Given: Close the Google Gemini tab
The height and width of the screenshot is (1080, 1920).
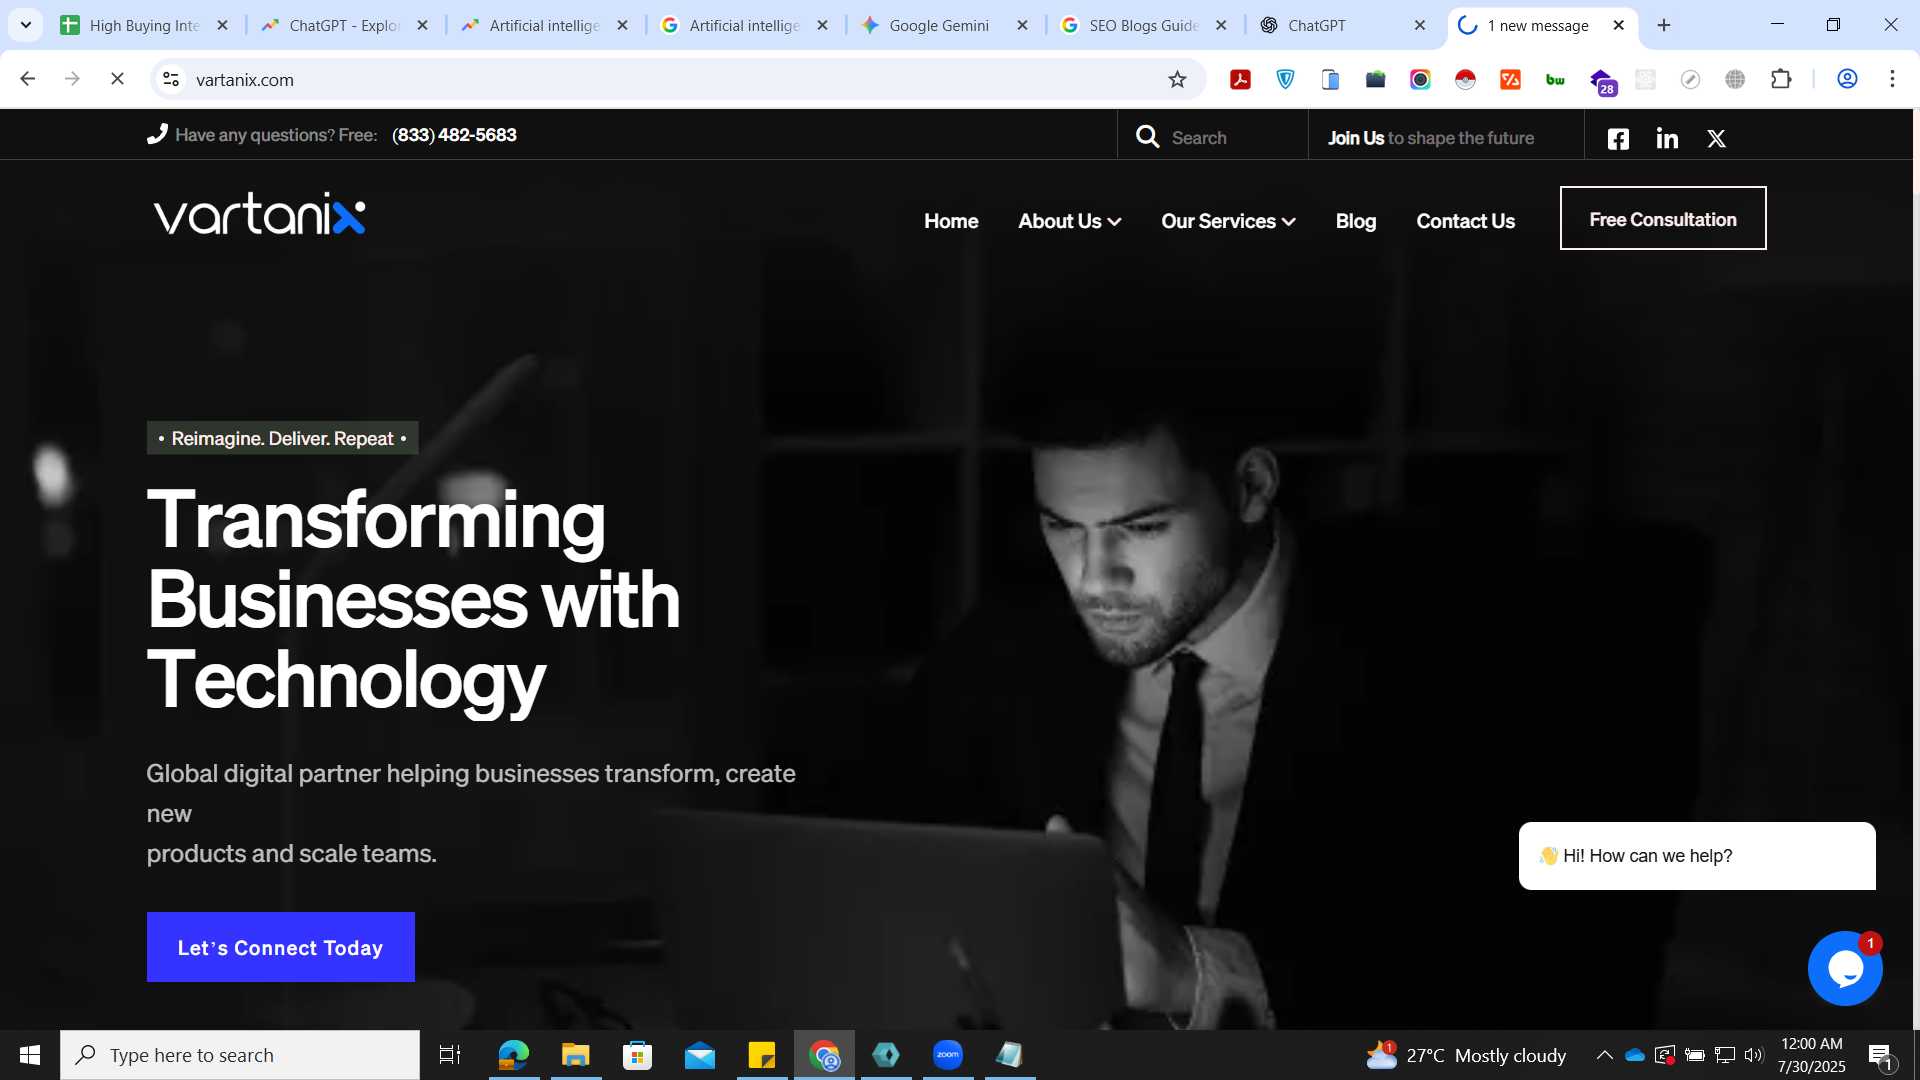Looking at the screenshot, I should click(1022, 25).
